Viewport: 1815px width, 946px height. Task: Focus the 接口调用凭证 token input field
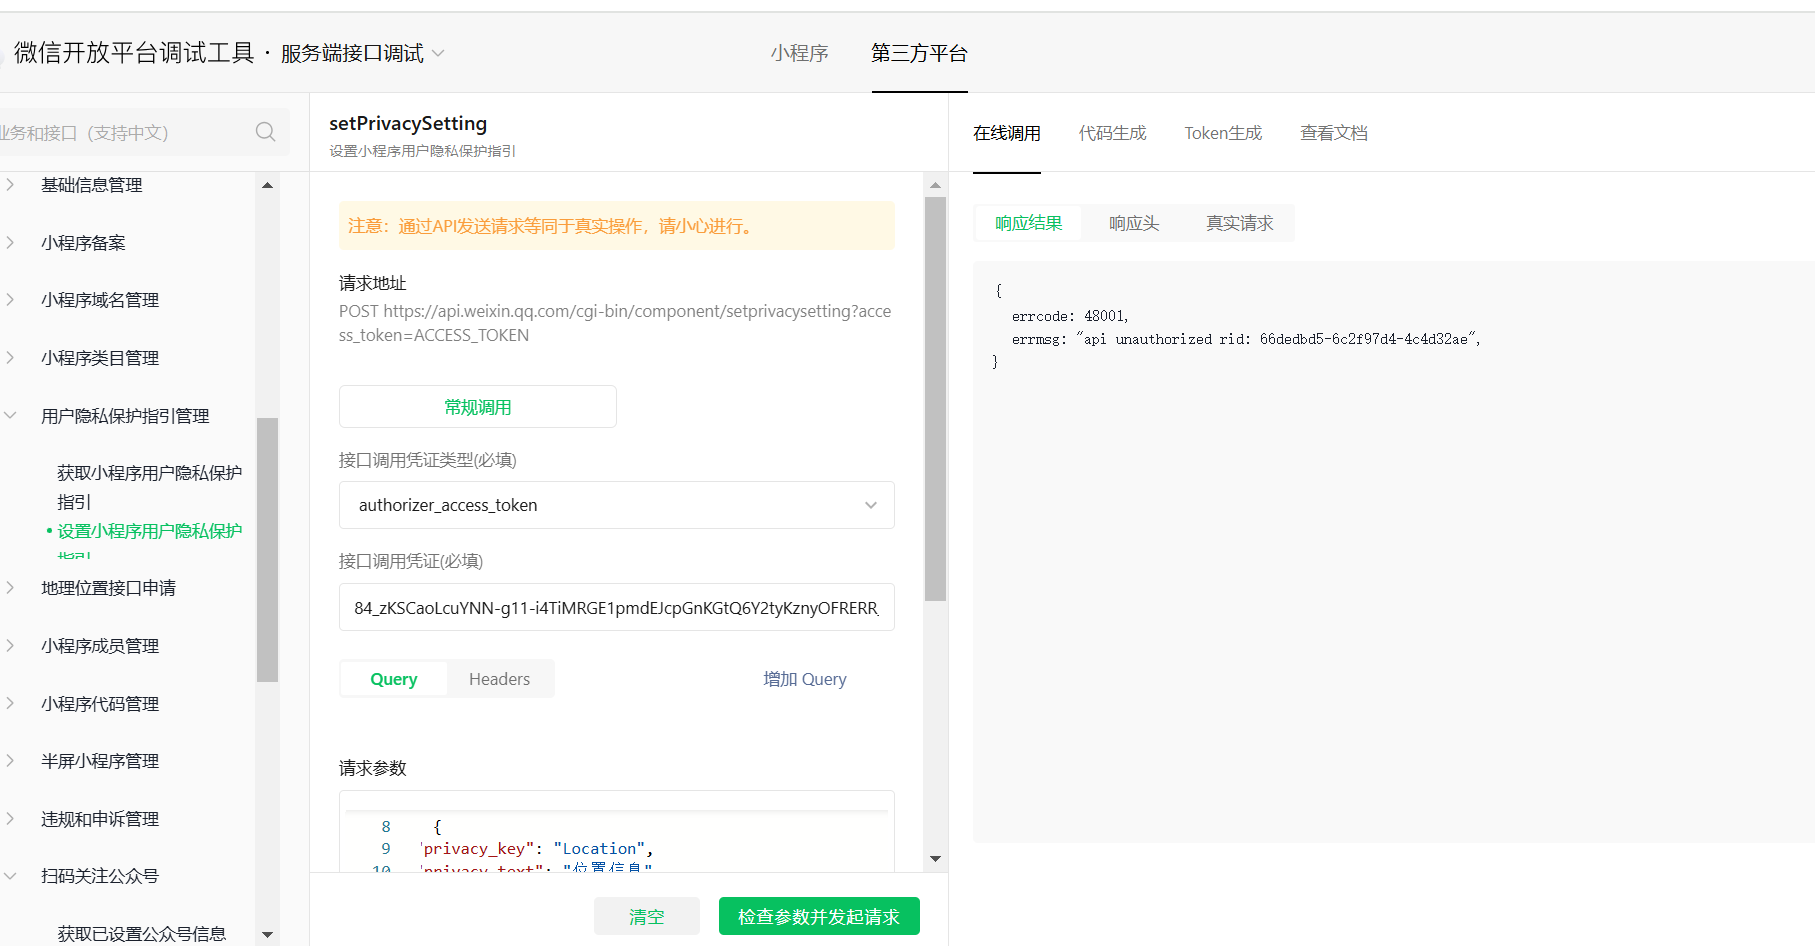(x=617, y=607)
